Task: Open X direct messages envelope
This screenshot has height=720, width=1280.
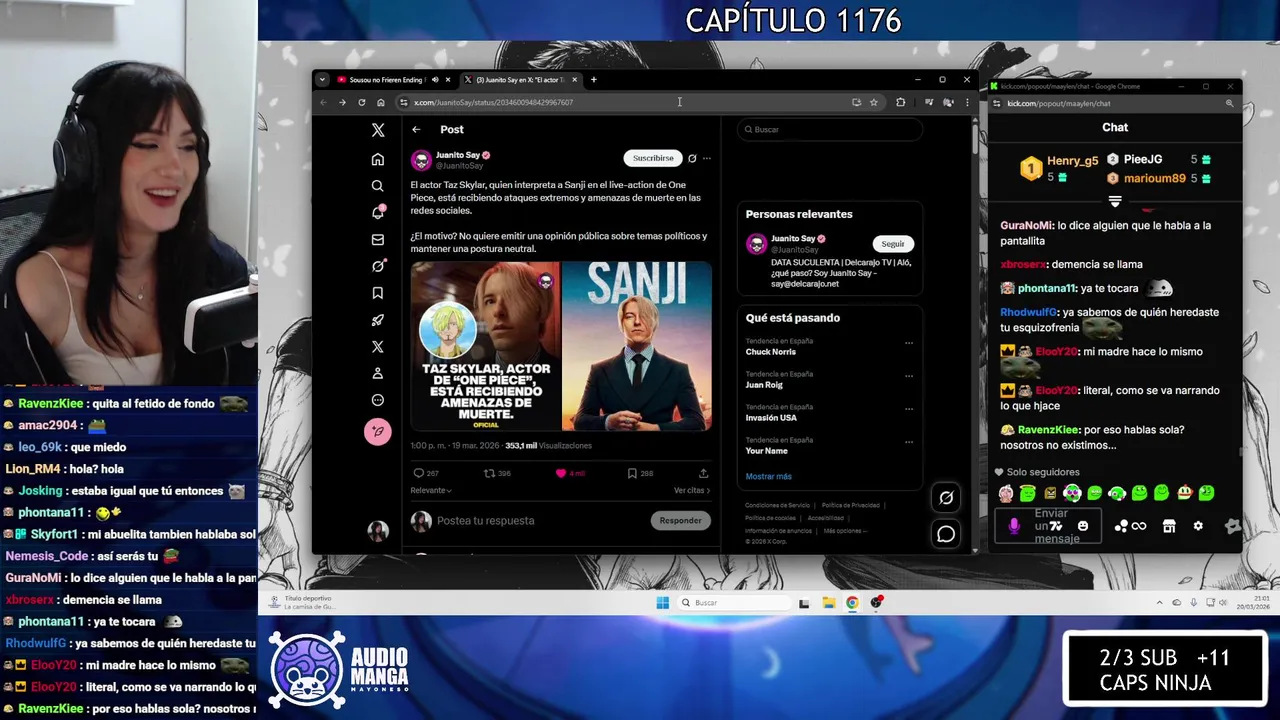Action: click(377, 239)
